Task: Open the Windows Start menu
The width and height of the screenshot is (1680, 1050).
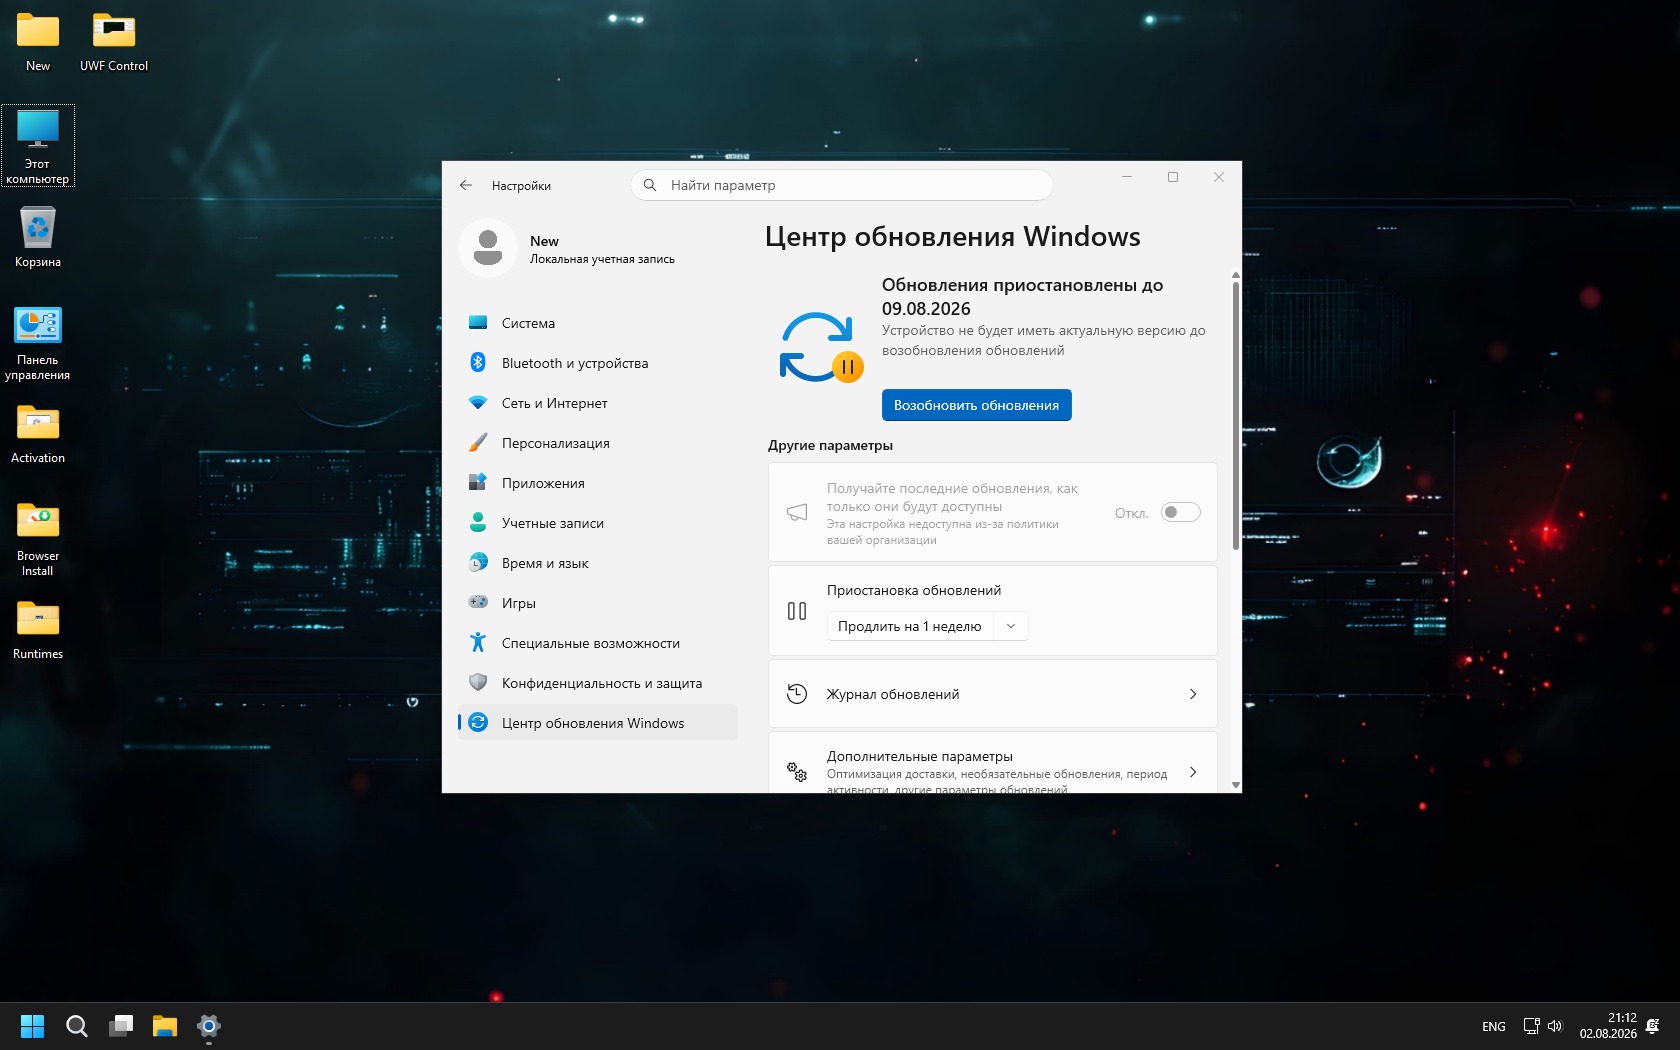Action: [x=32, y=1026]
